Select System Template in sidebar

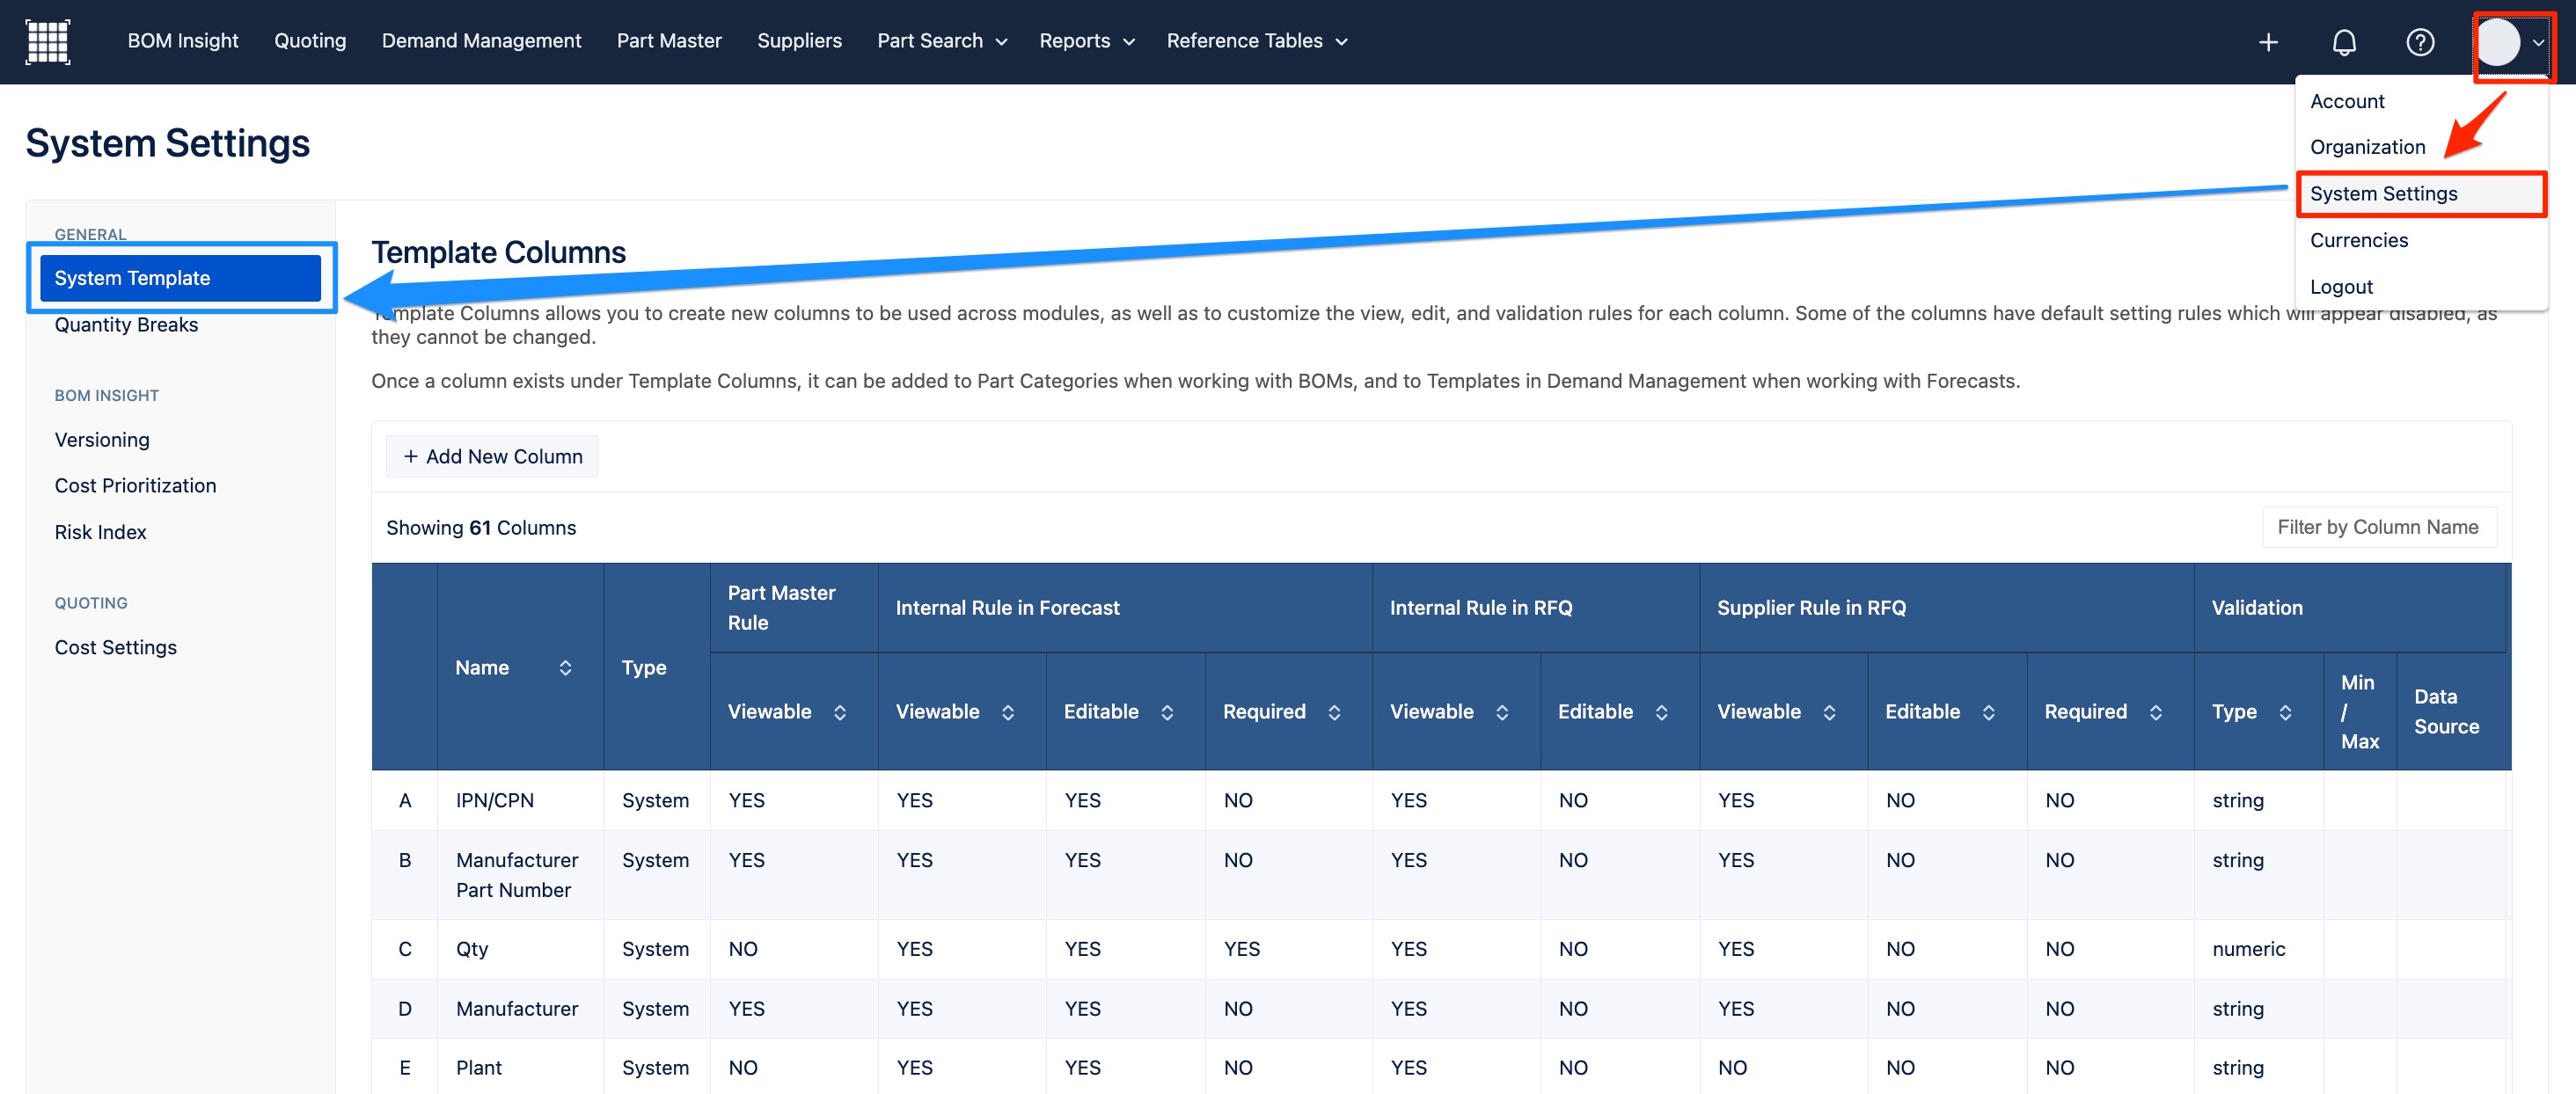[180, 278]
